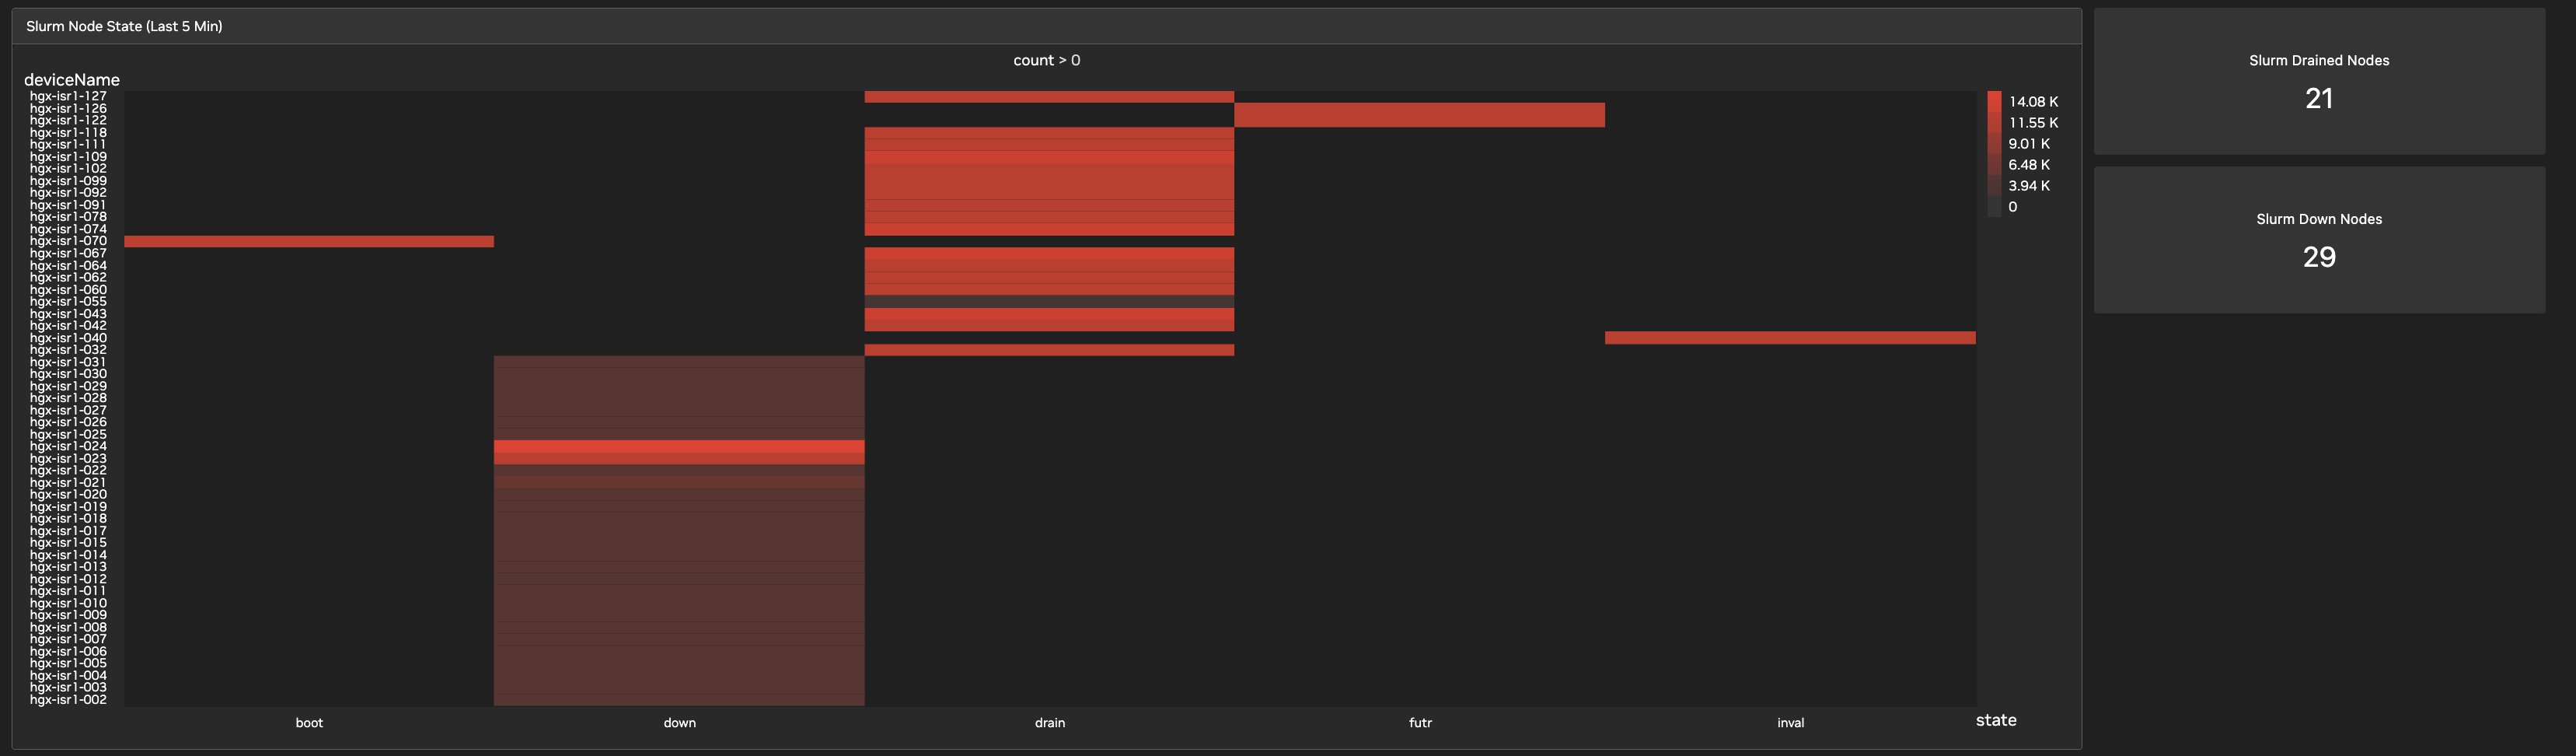Click the 'Slurm Node State (Last 5 Min)' panel title

(124, 26)
